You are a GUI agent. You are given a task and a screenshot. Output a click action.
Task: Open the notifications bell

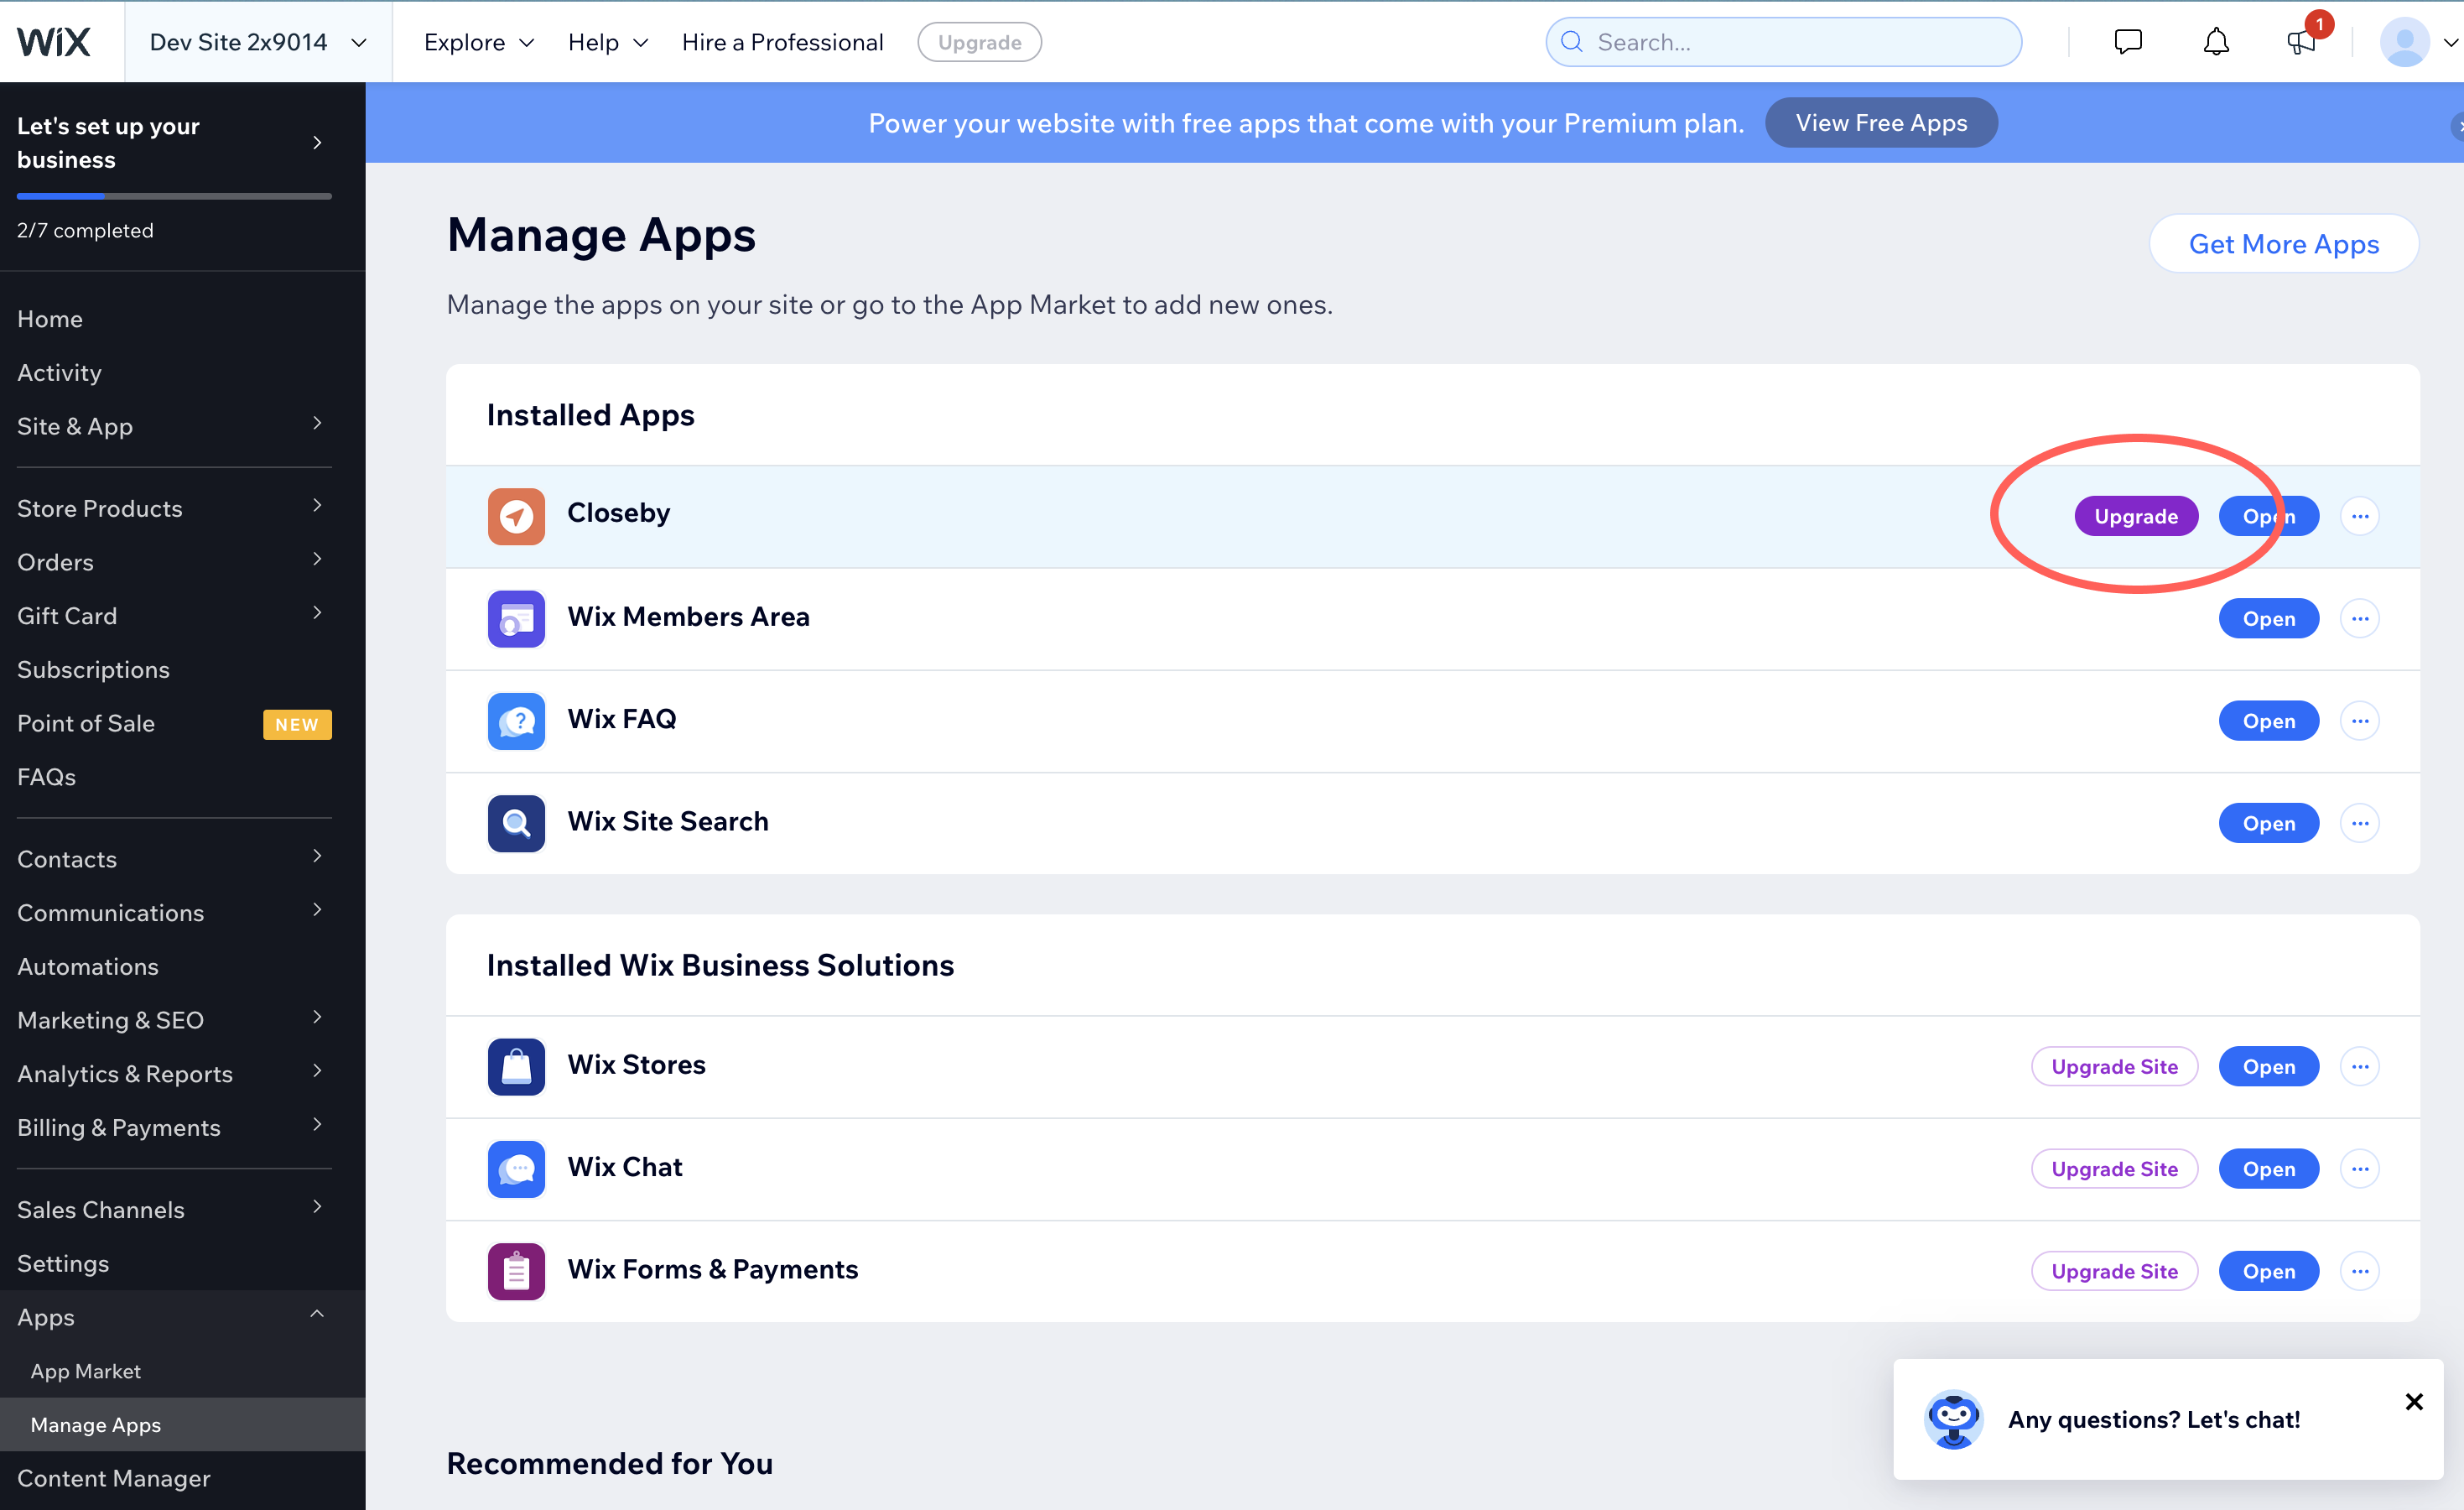pyautogui.click(x=2216, y=42)
